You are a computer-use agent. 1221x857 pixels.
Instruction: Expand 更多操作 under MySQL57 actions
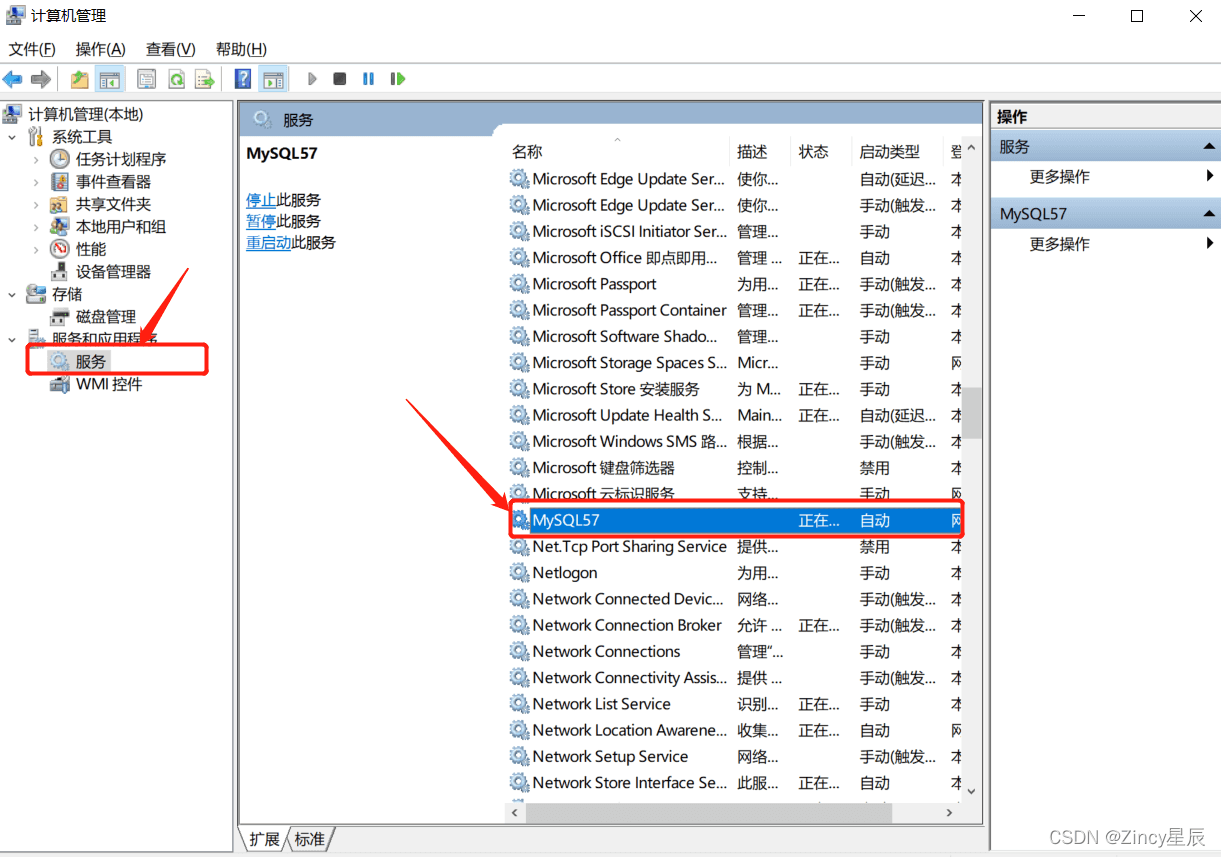1060,244
